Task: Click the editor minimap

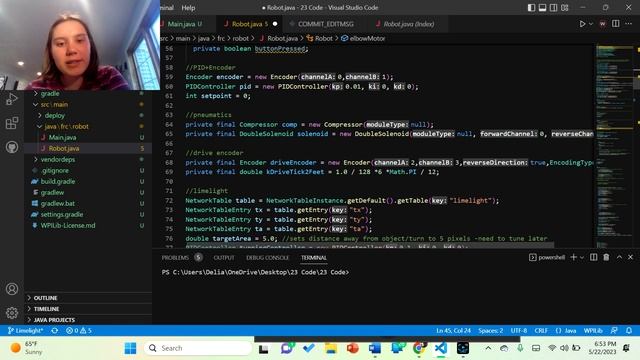Action: pos(614,145)
